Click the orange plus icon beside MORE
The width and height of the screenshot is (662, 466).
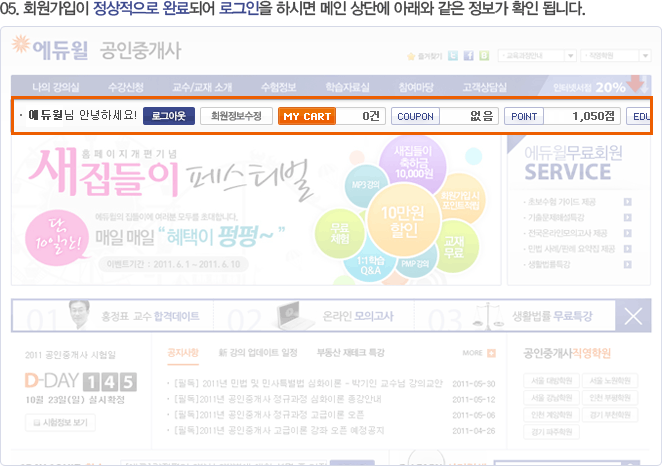491,353
